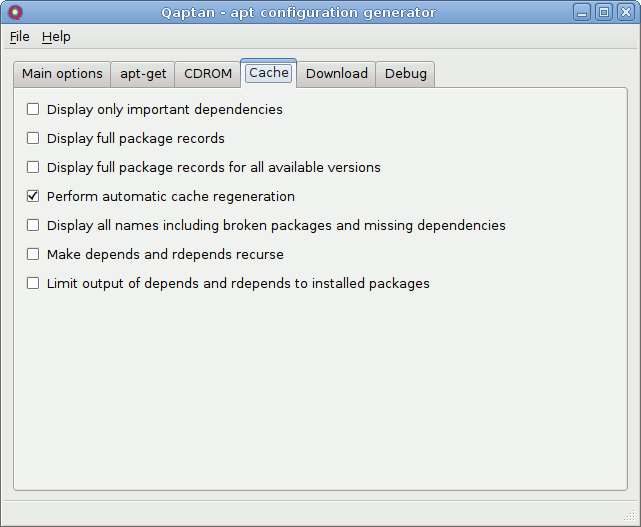
Task: Switch to the Download tab
Action: (336, 74)
